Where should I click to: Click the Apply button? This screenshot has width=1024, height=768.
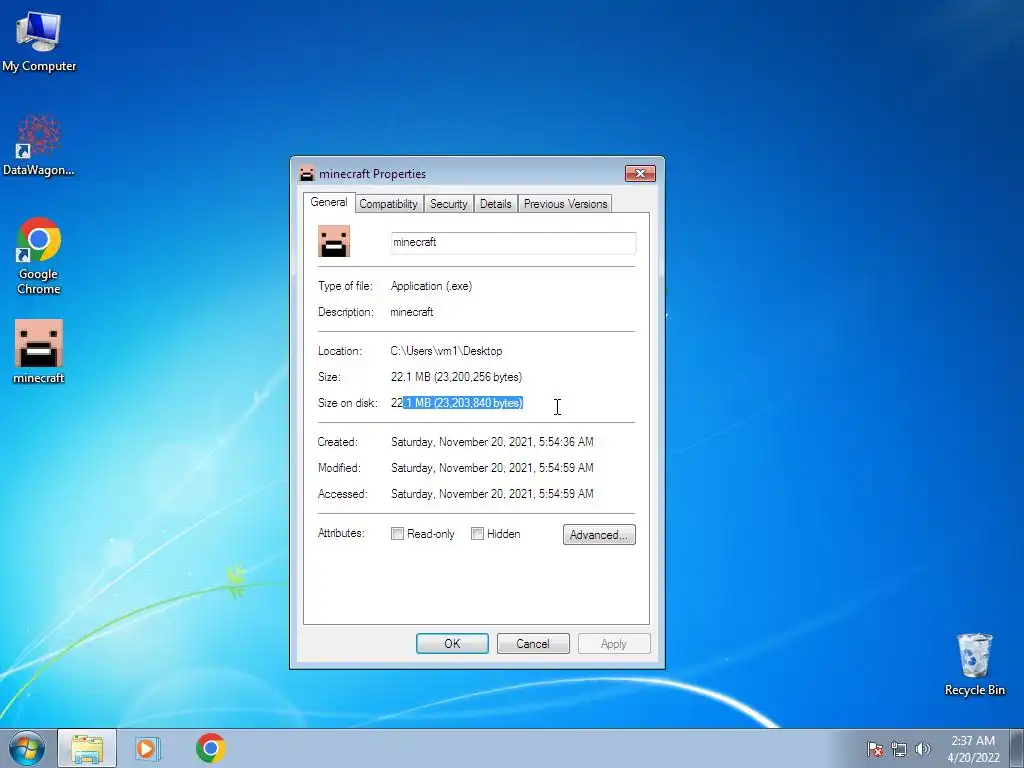click(x=614, y=643)
